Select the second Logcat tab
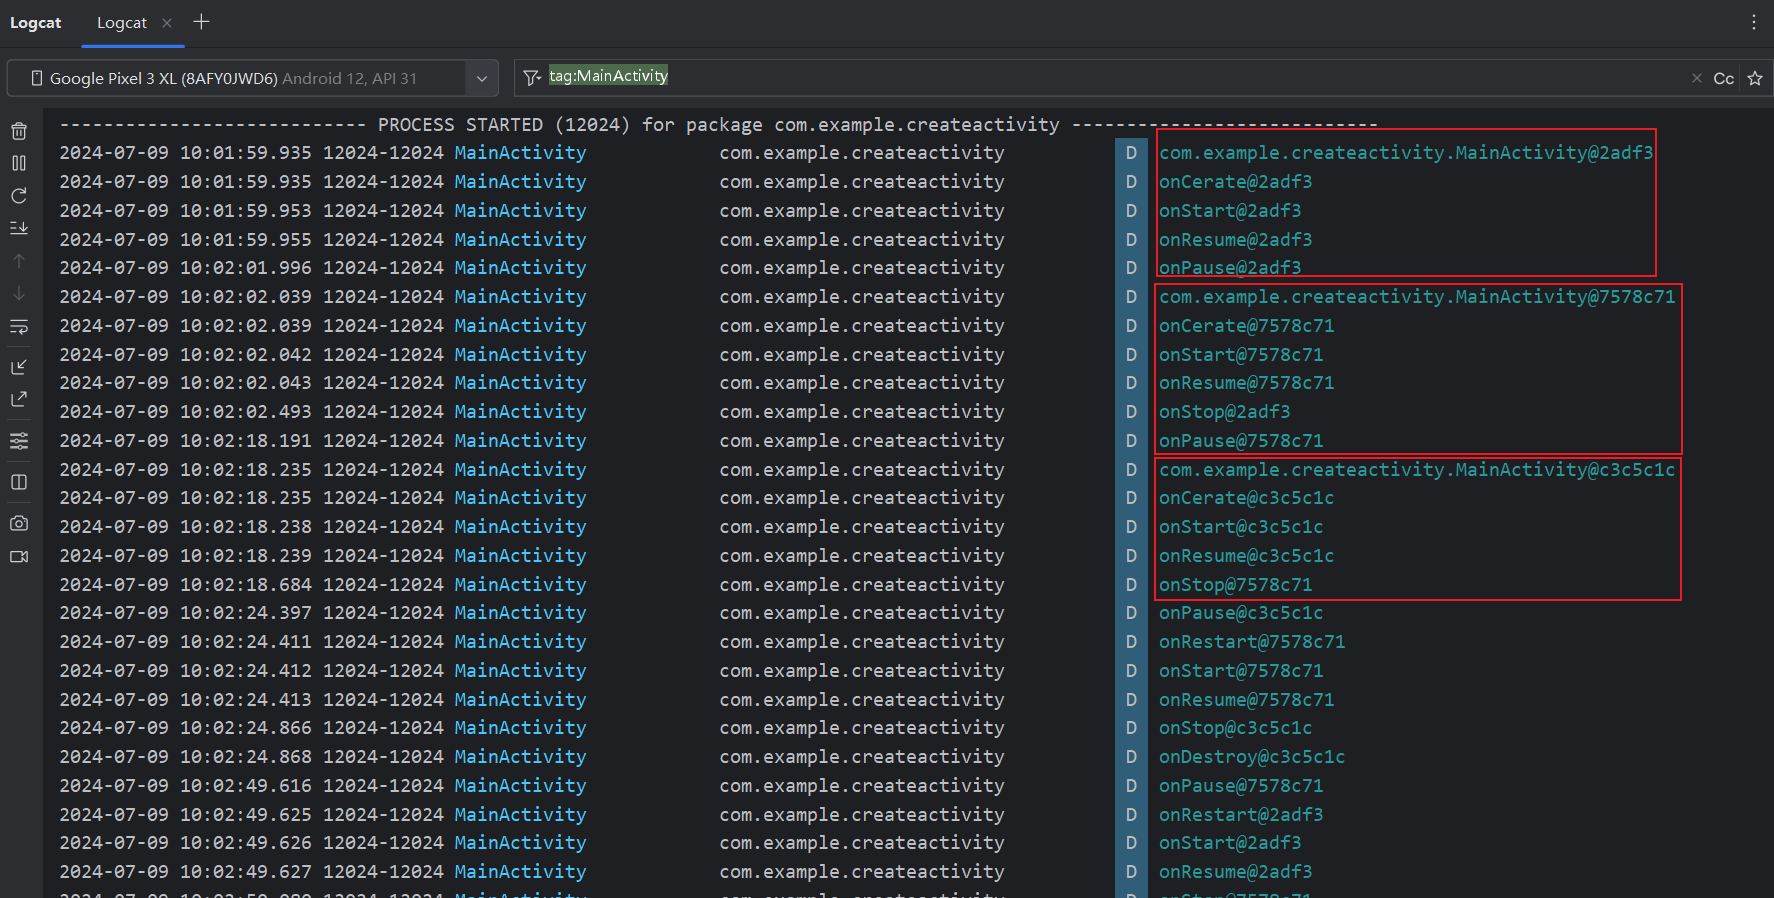This screenshot has height=898, width=1774. click(x=122, y=23)
